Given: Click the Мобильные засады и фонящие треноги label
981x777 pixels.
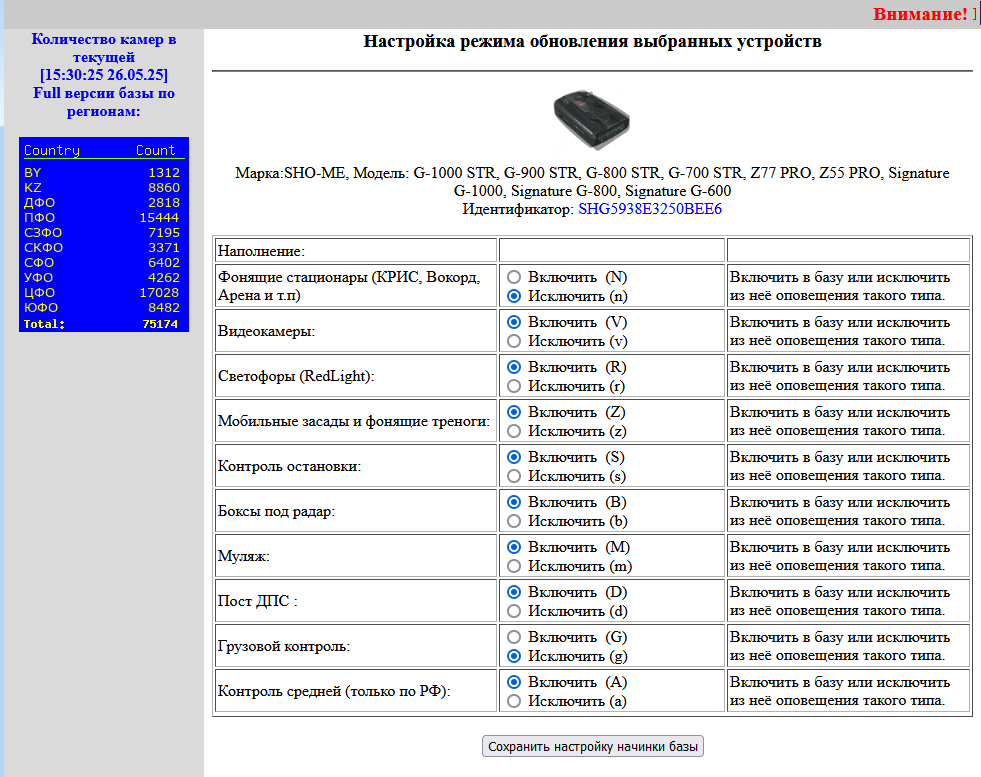Looking at the screenshot, I should 353,422.
